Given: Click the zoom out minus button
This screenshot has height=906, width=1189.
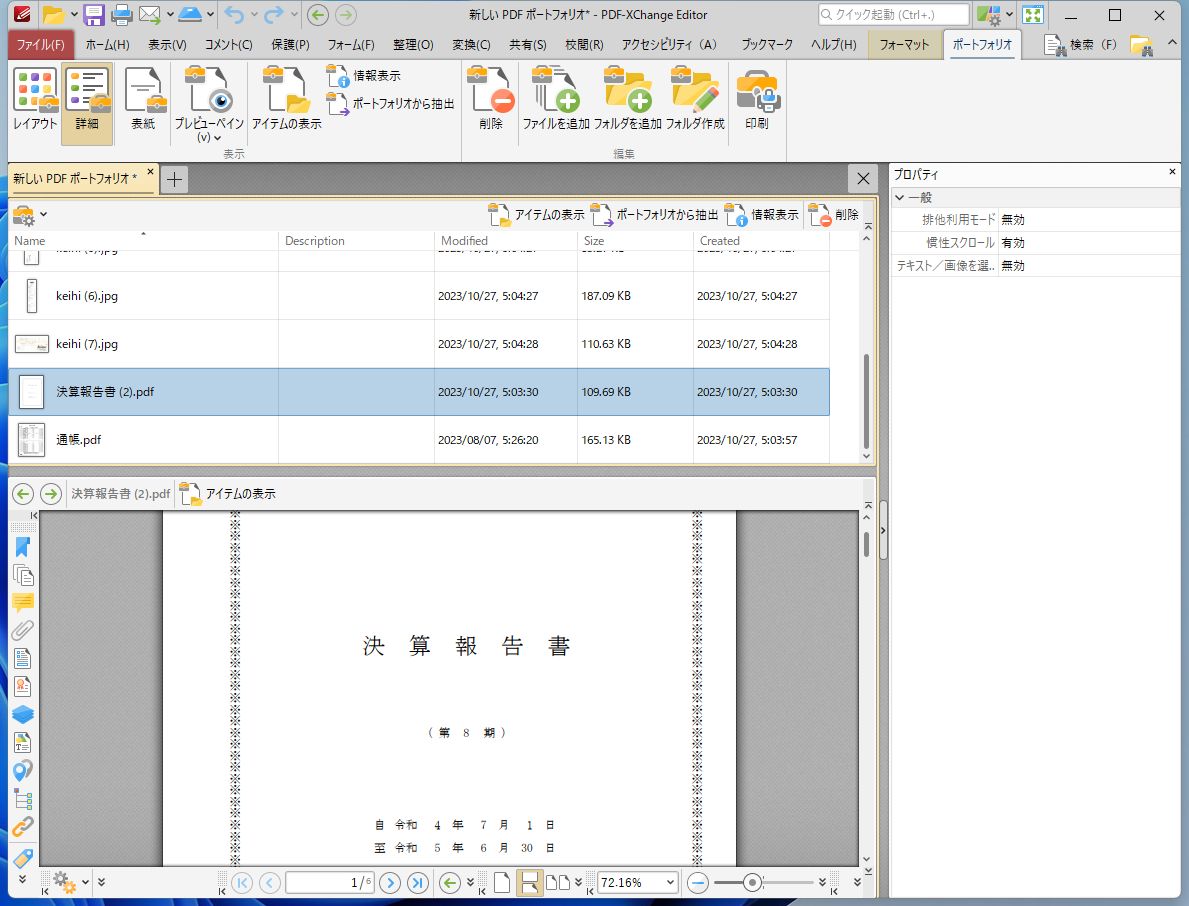Looking at the screenshot, I should tap(698, 882).
